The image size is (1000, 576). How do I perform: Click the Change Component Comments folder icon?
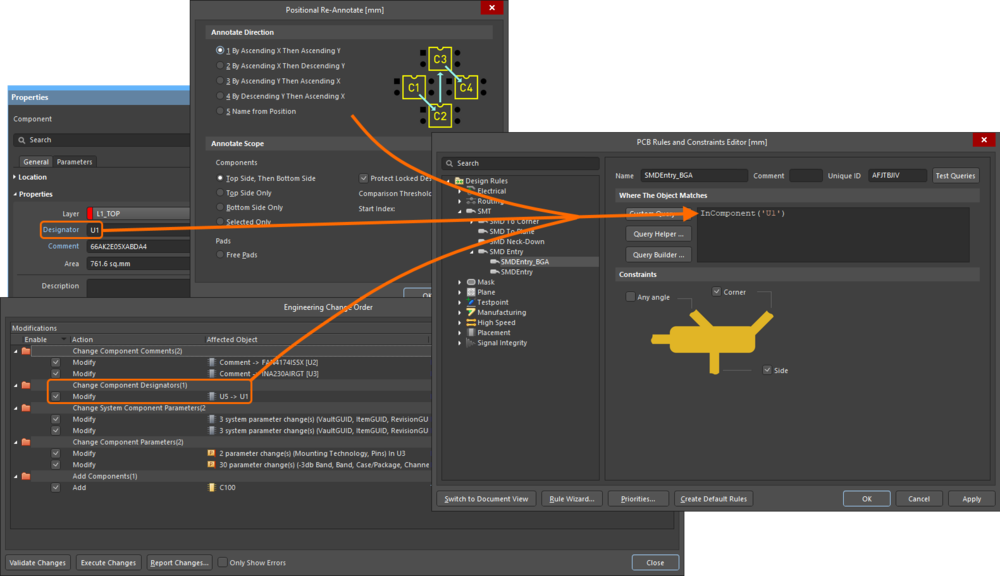coord(27,351)
